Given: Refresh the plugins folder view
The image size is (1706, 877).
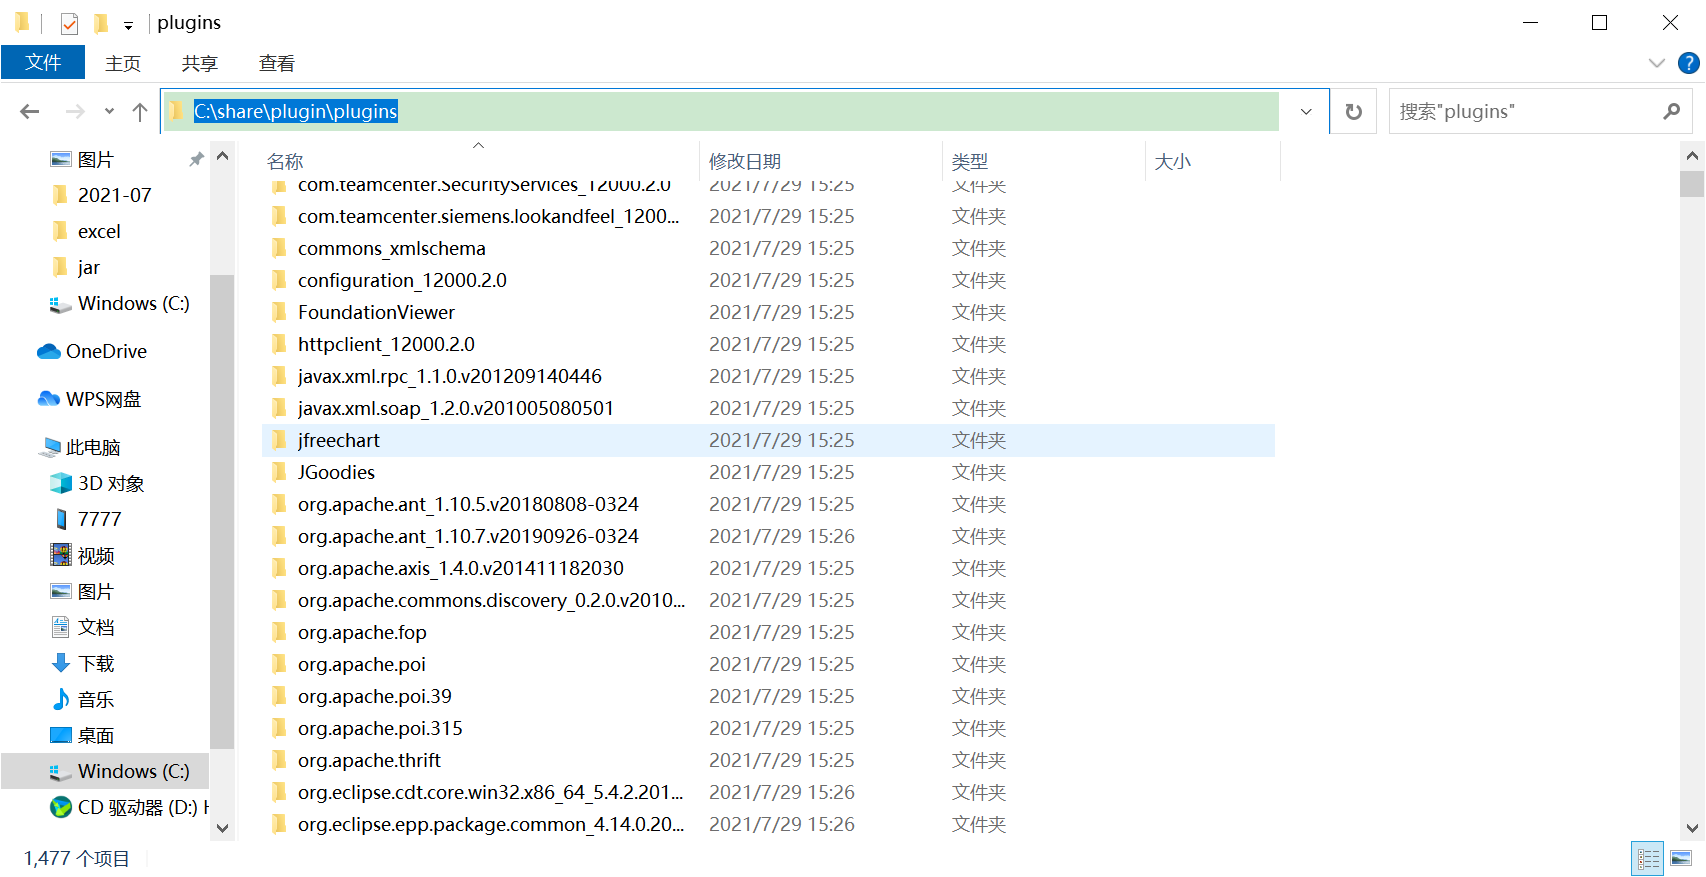Looking at the screenshot, I should coord(1353,111).
